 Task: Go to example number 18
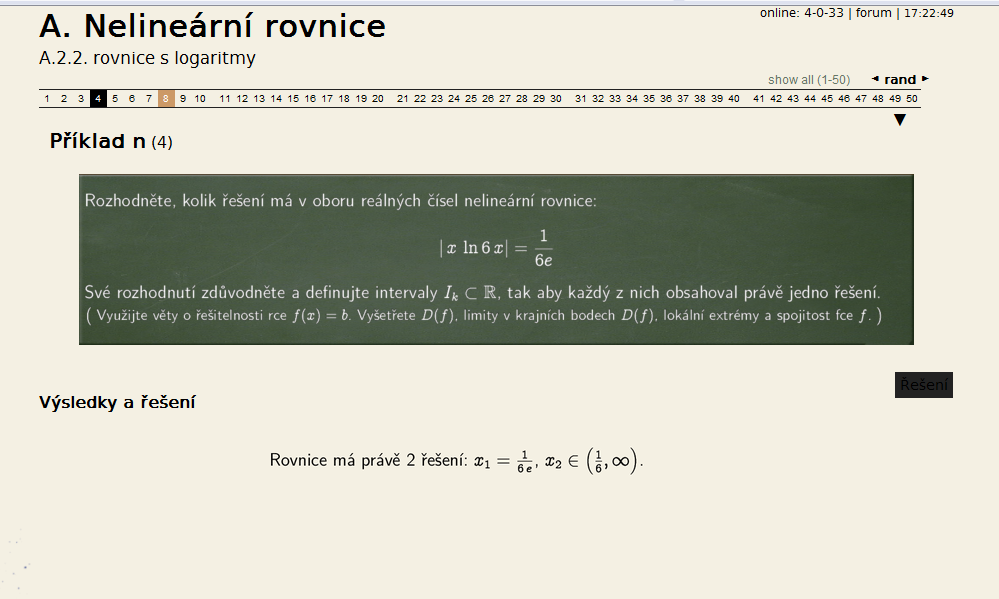[x=344, y=98]
